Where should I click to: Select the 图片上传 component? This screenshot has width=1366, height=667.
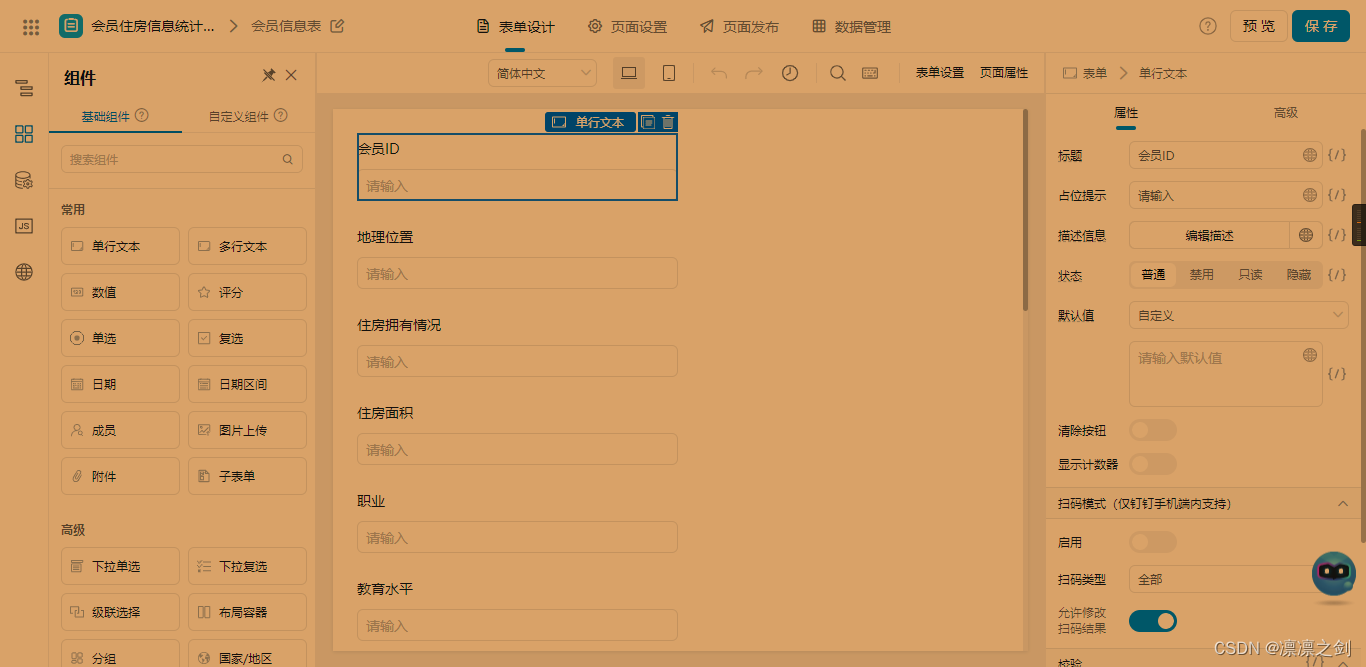(247, 430)
